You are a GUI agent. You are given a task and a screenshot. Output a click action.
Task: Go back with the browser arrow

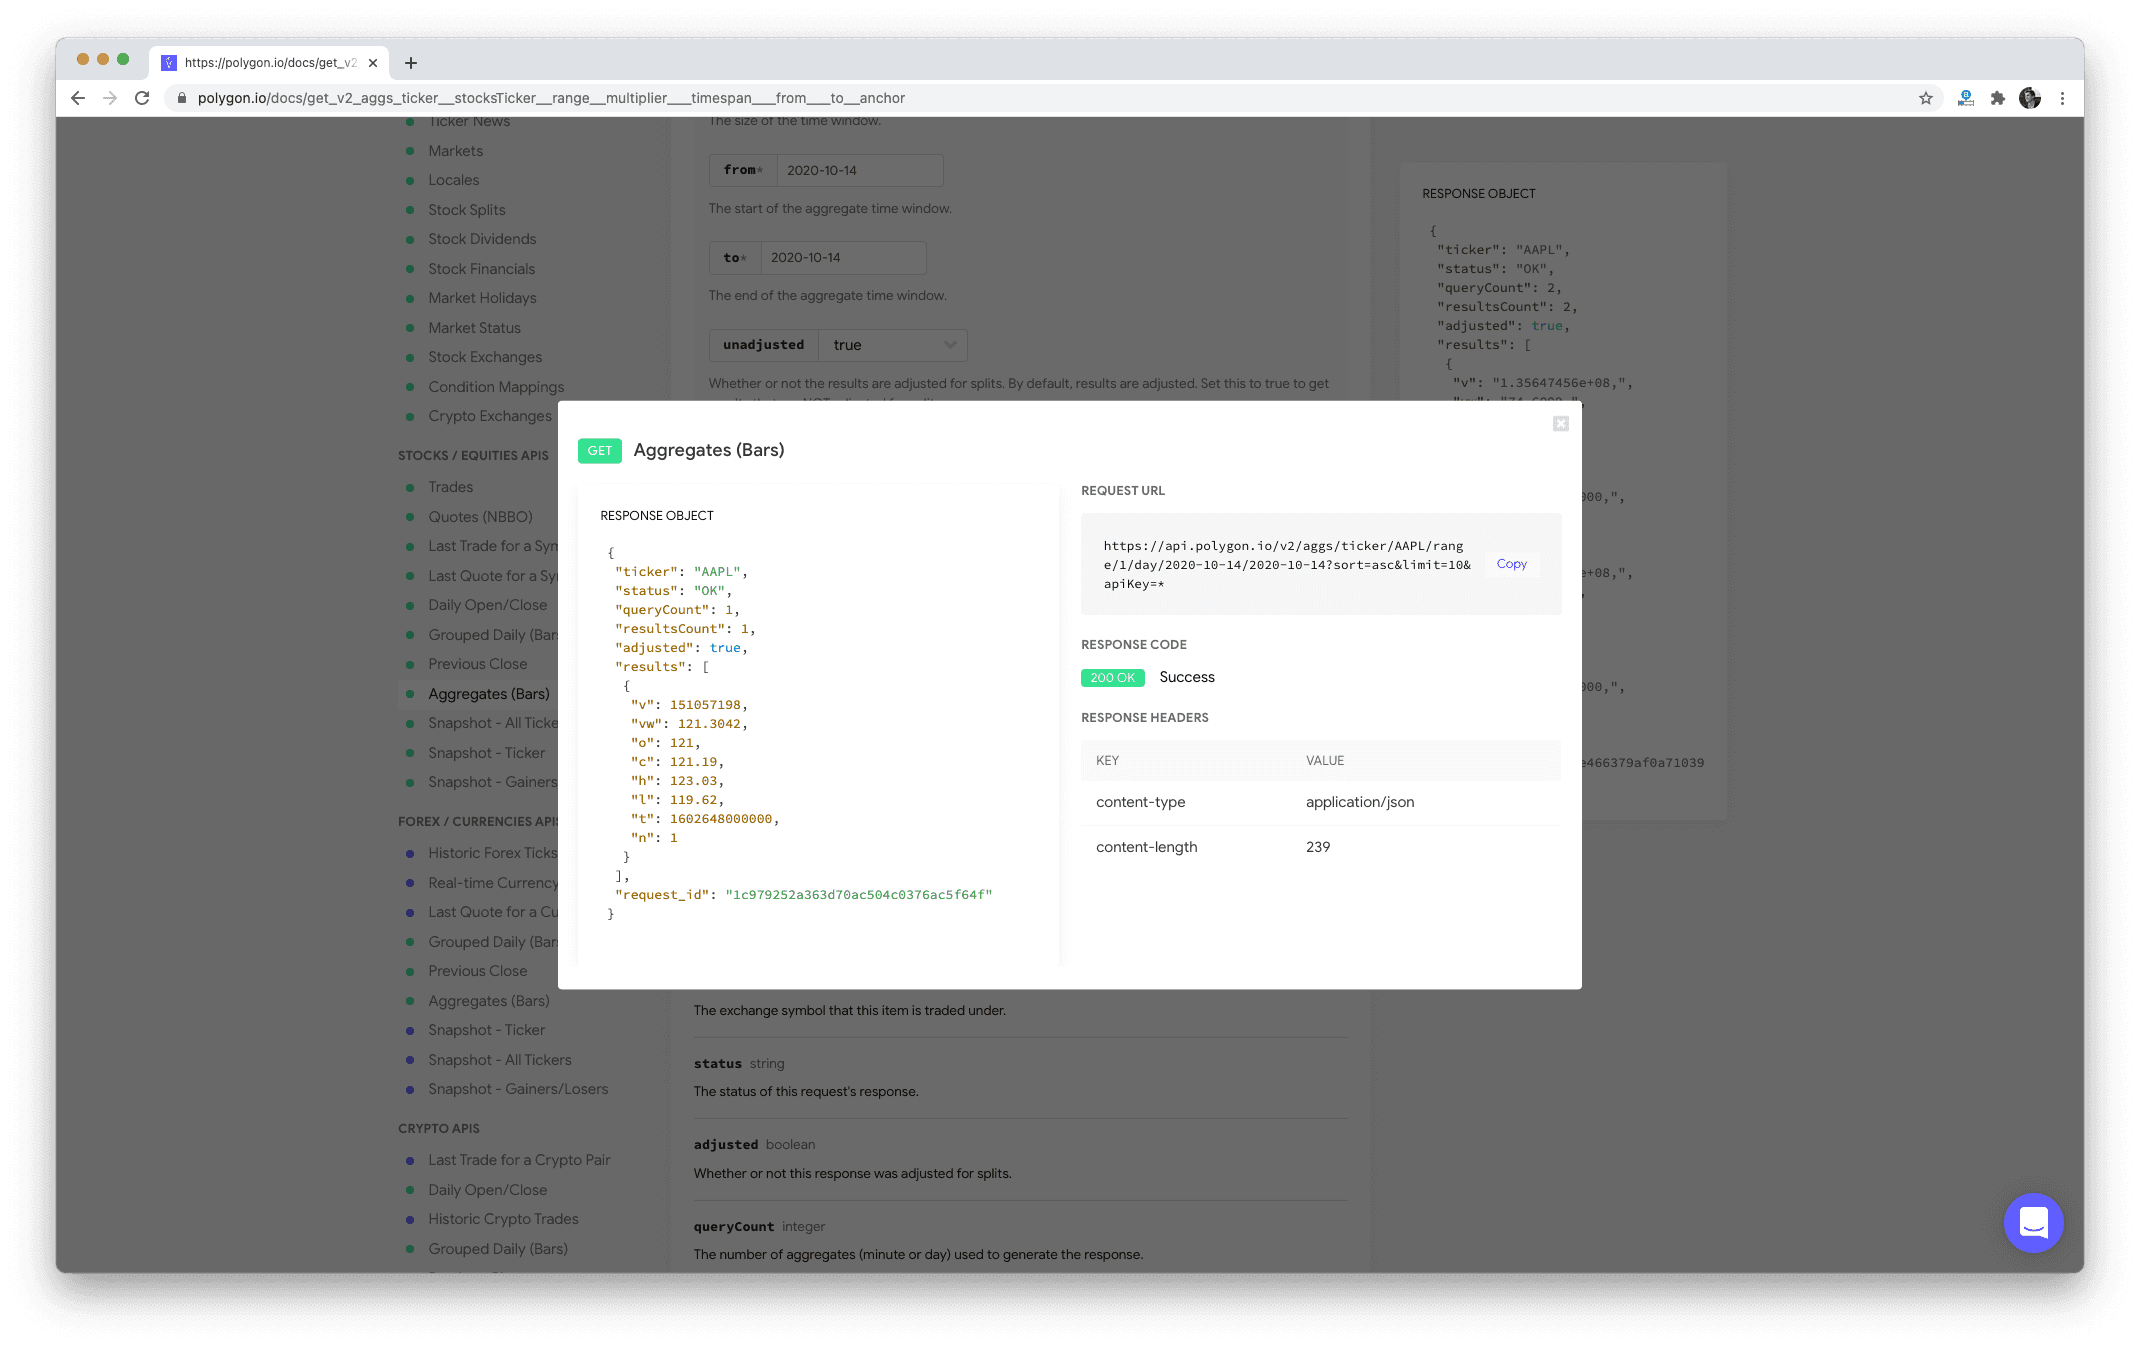(x=78, y=98)
